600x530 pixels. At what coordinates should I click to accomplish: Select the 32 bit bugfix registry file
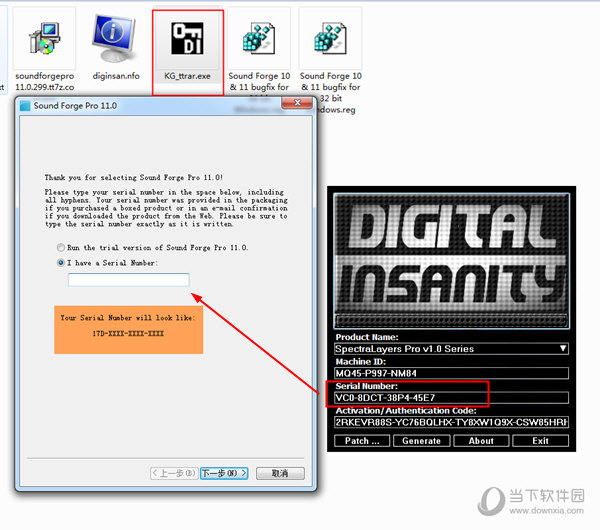click(x=330, y=38)
